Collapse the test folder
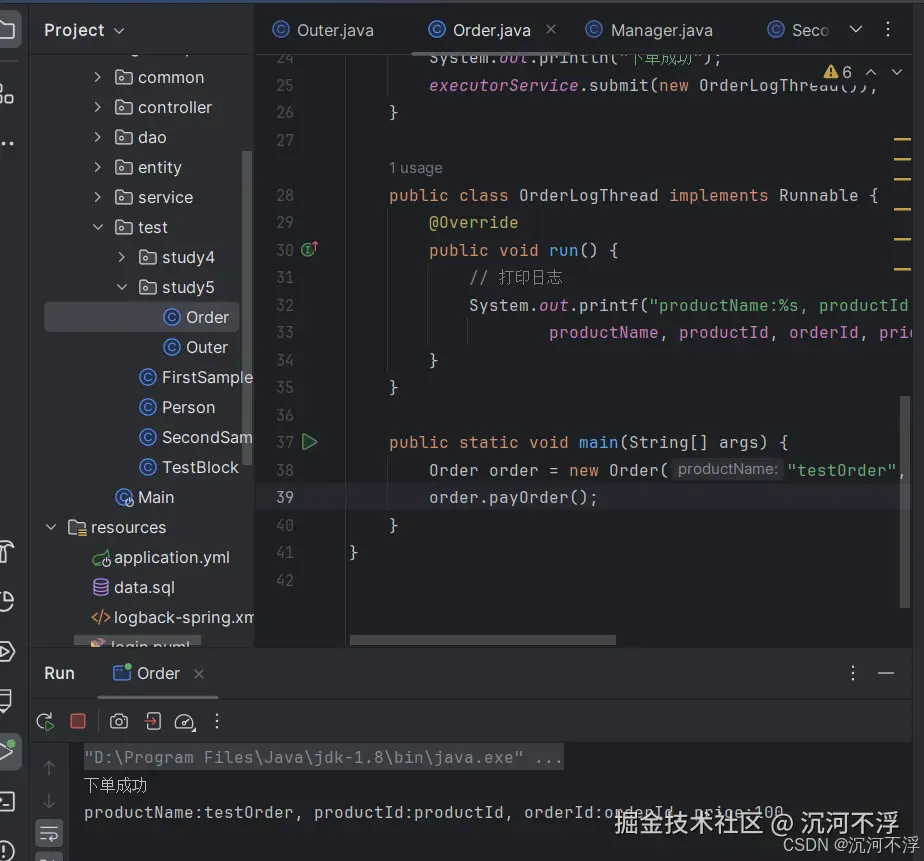The width and height of the screenshot is (924, 861). tap(98, 227)
